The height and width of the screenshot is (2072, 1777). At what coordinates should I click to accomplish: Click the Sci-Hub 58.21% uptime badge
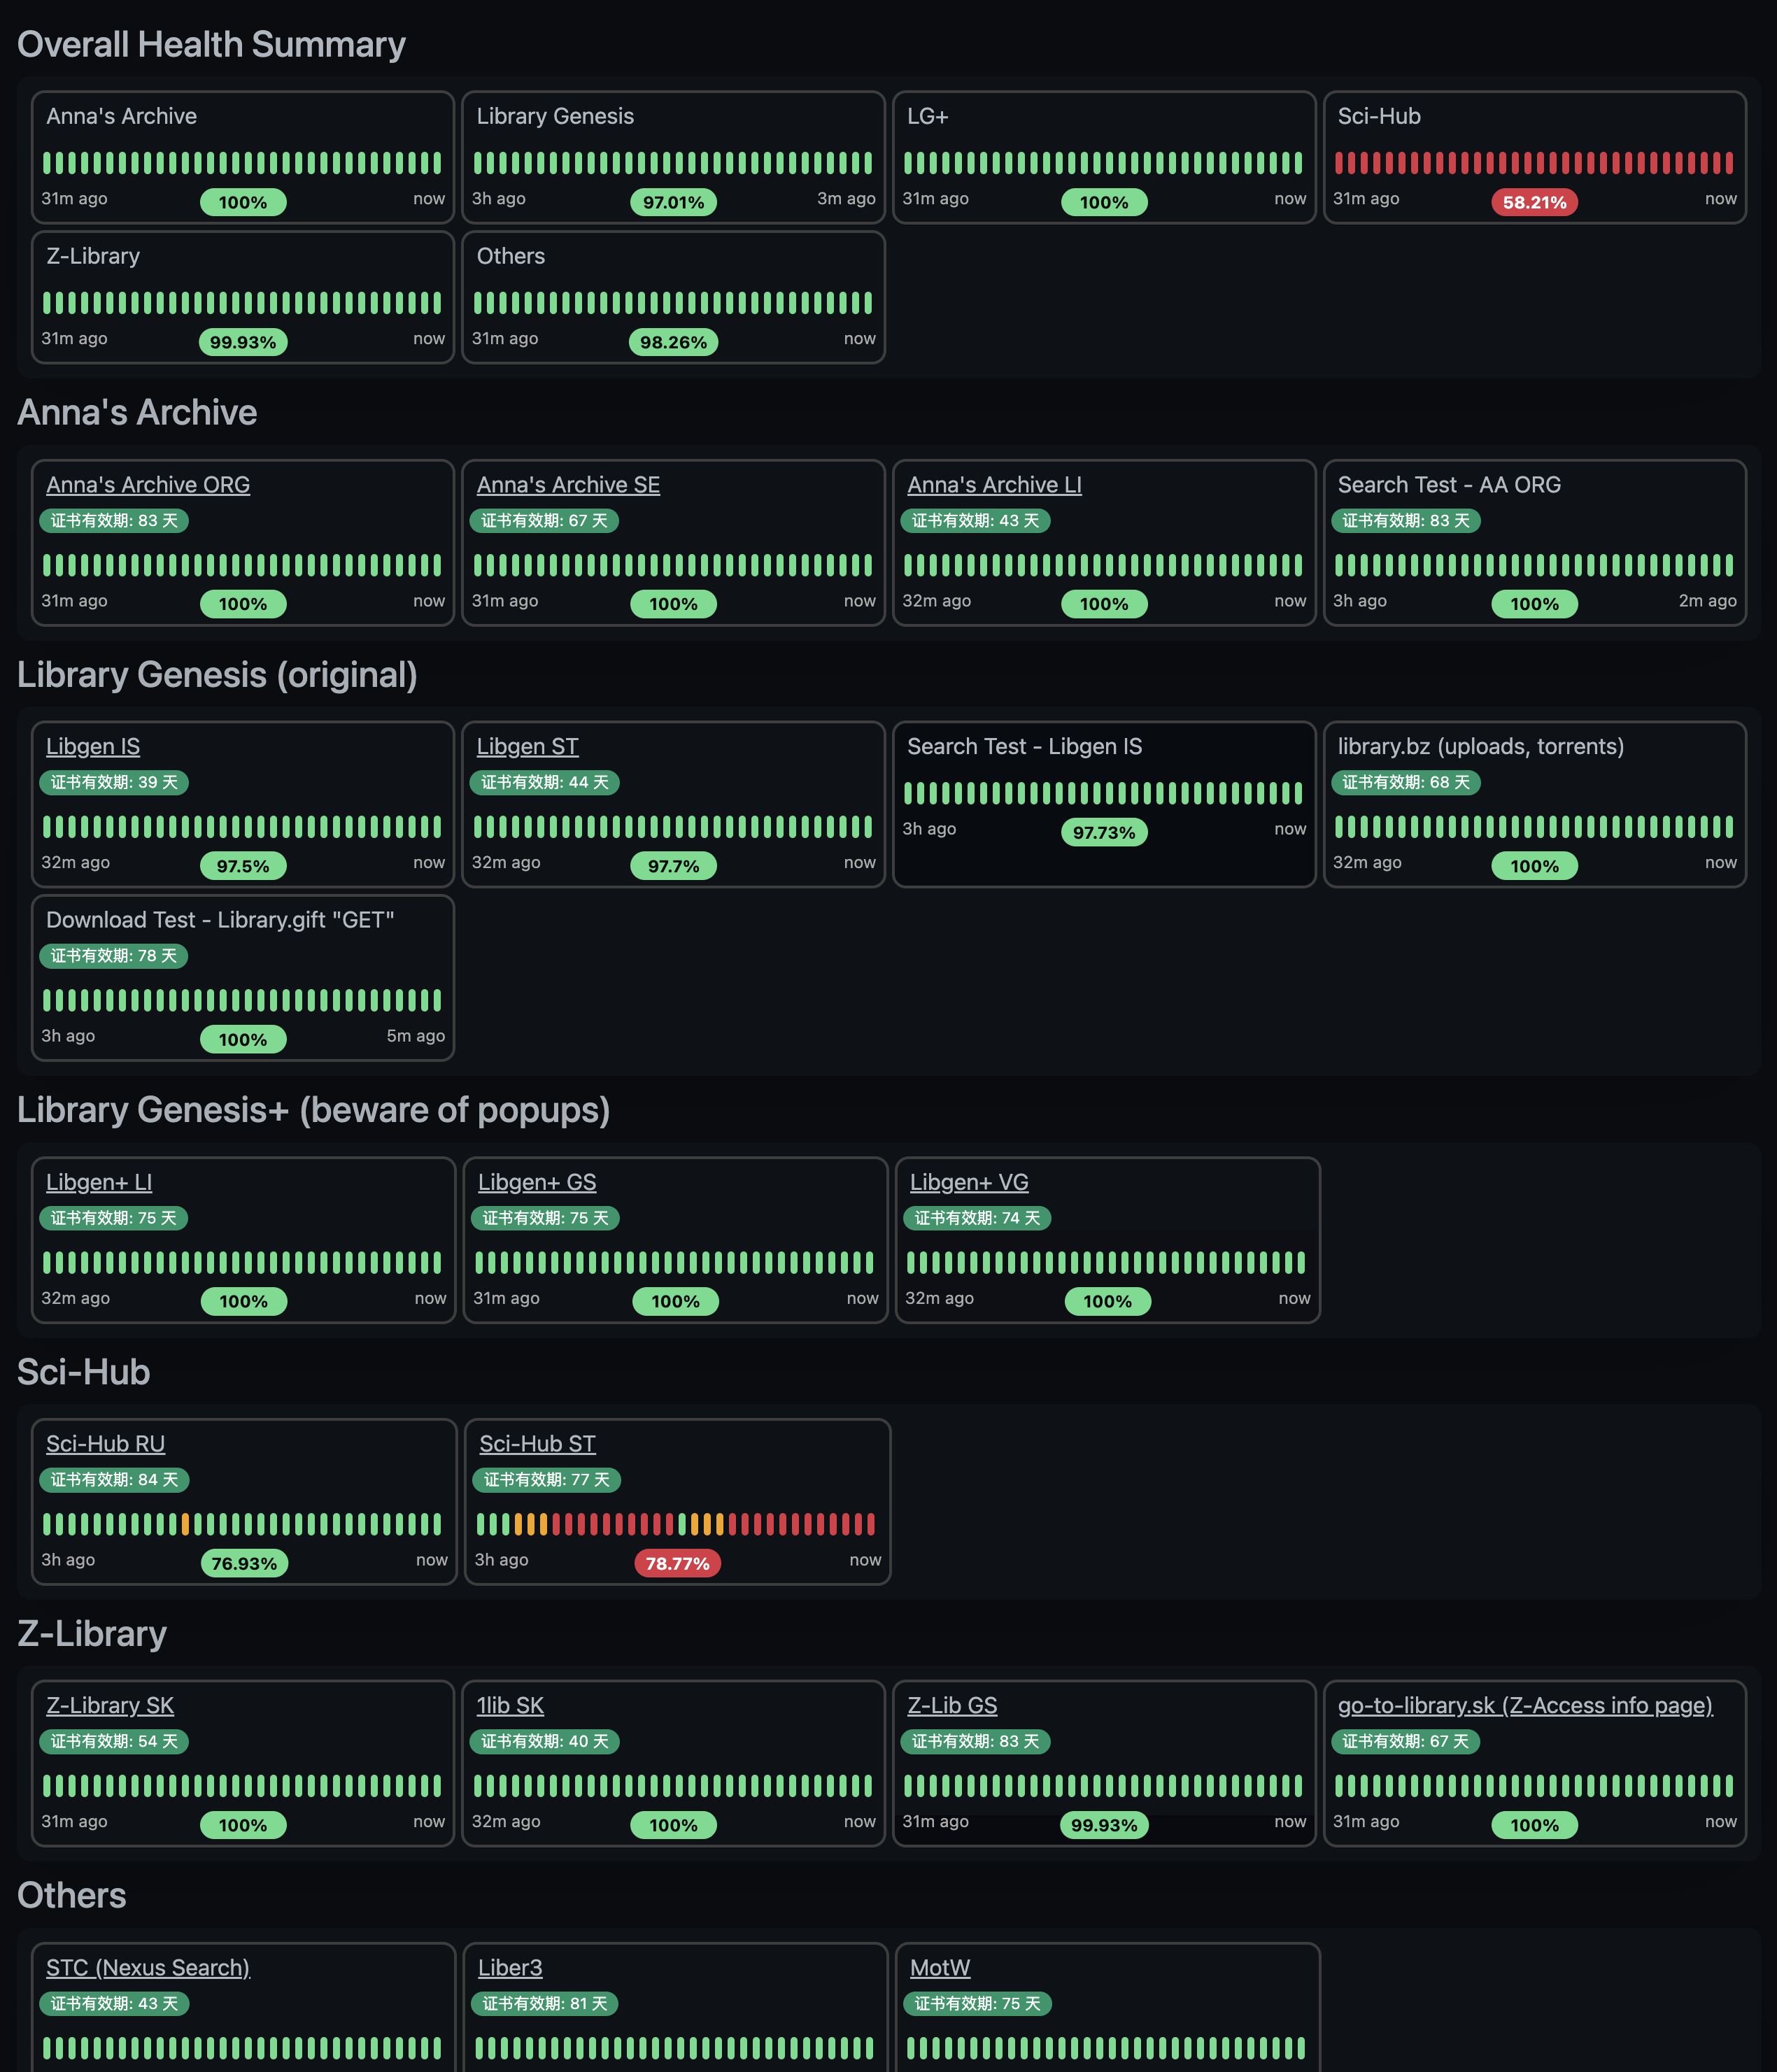click(x=1534, y=202)
